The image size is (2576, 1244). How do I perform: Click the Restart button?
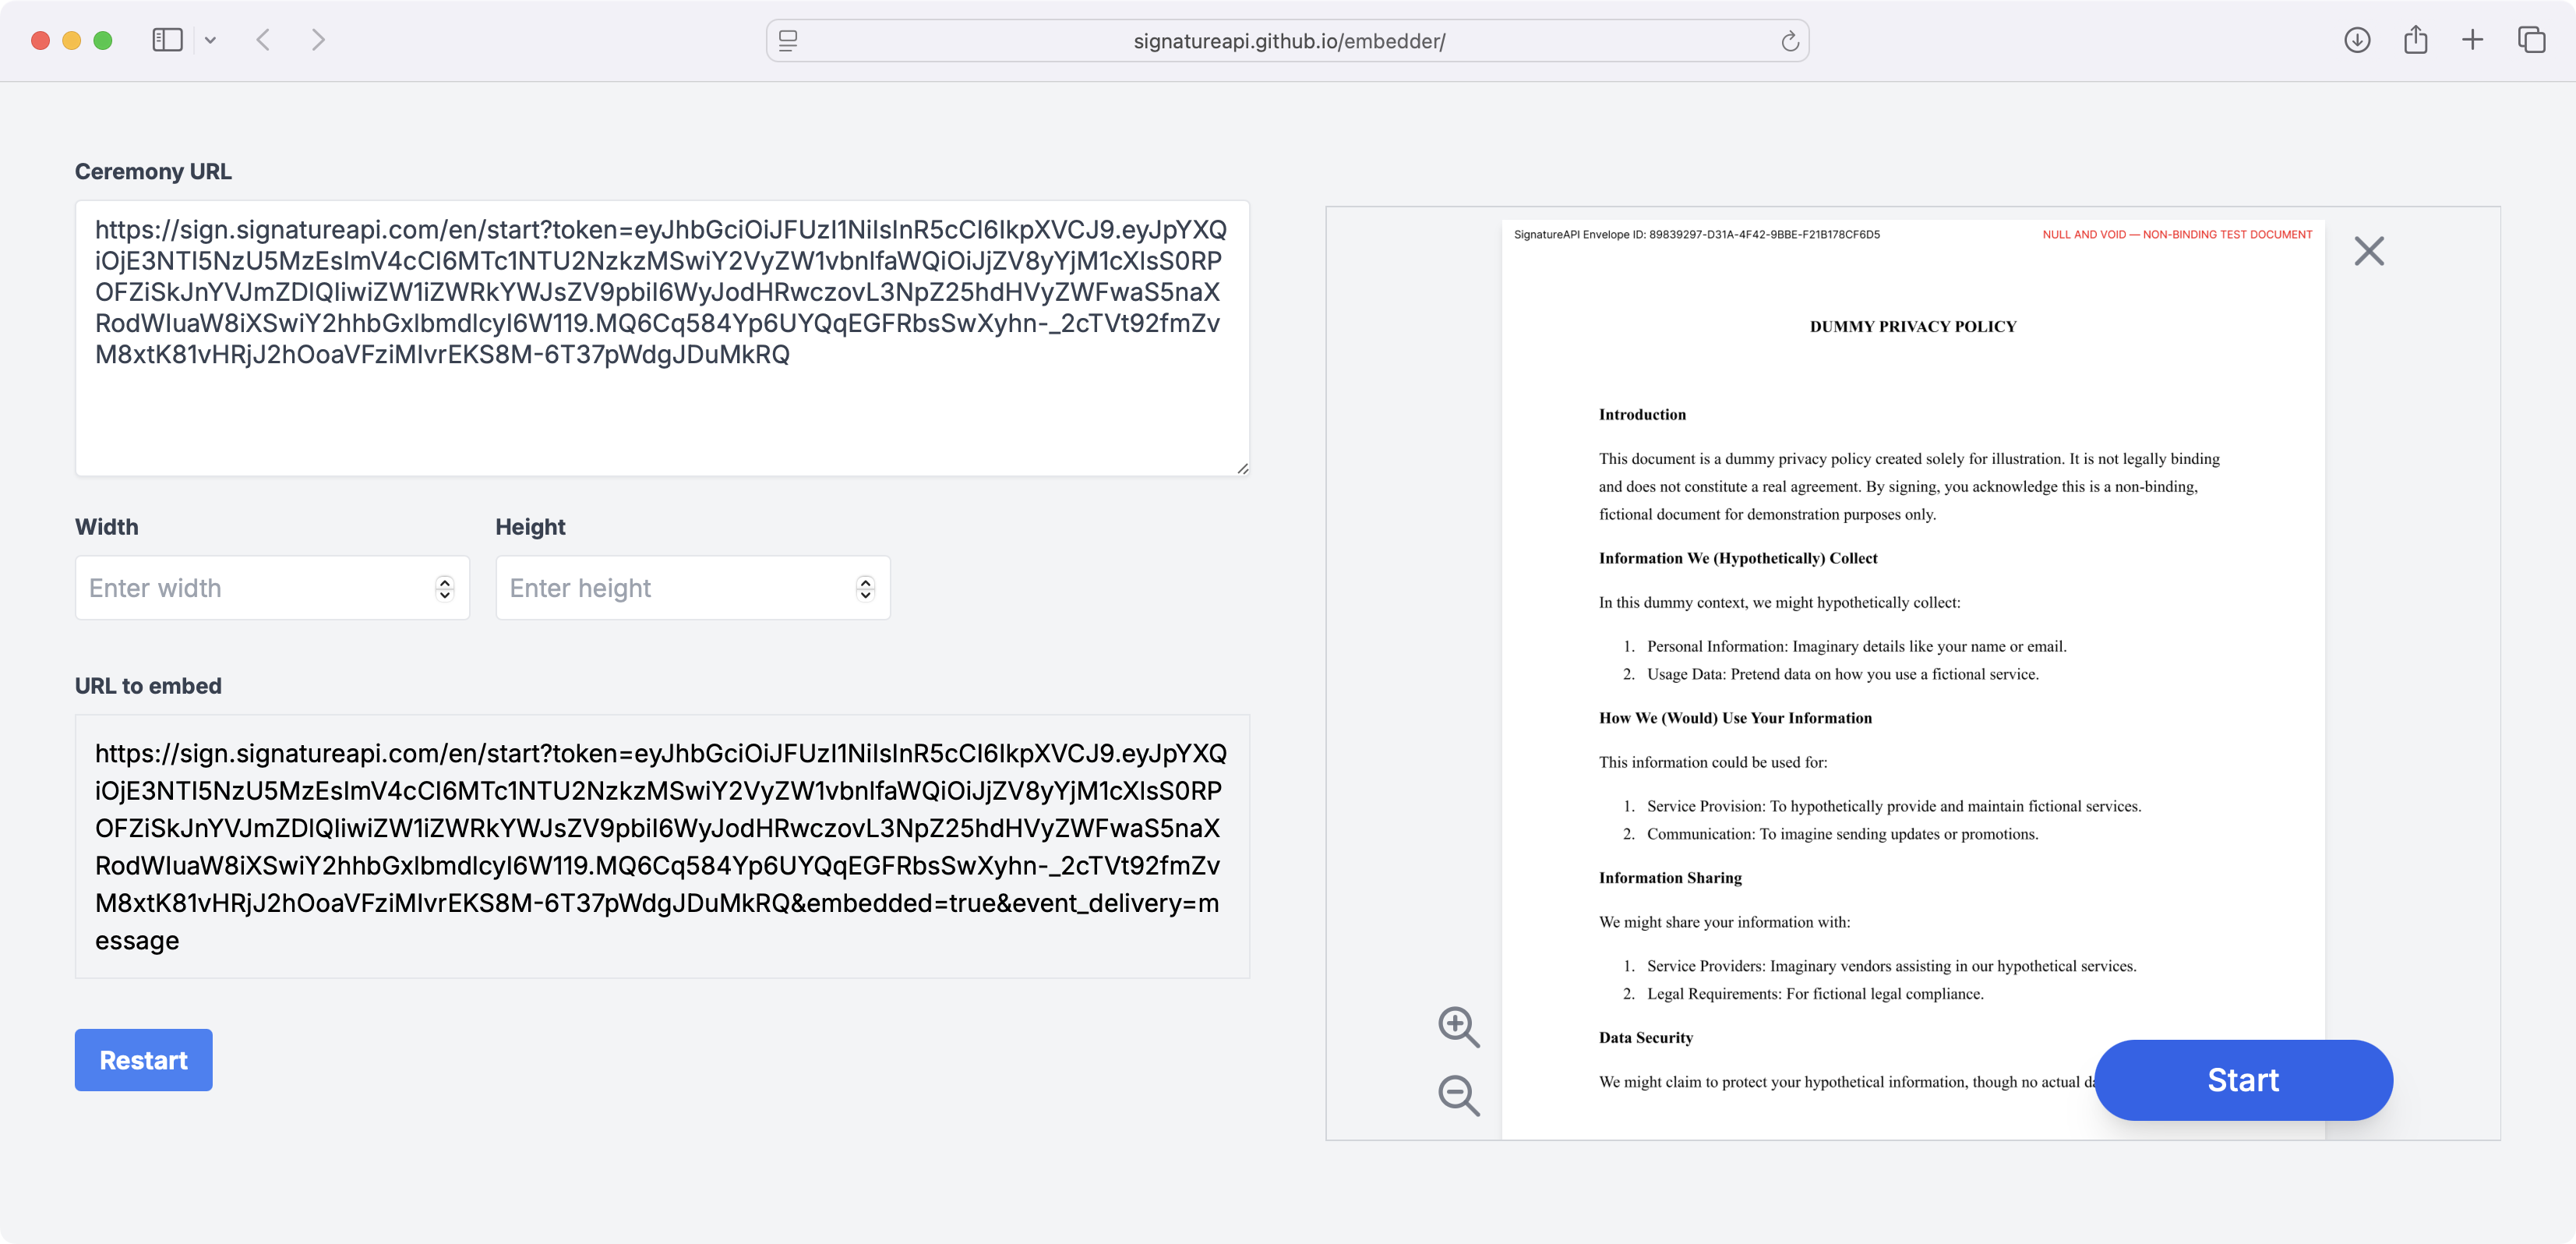[x=143, y=1059]
